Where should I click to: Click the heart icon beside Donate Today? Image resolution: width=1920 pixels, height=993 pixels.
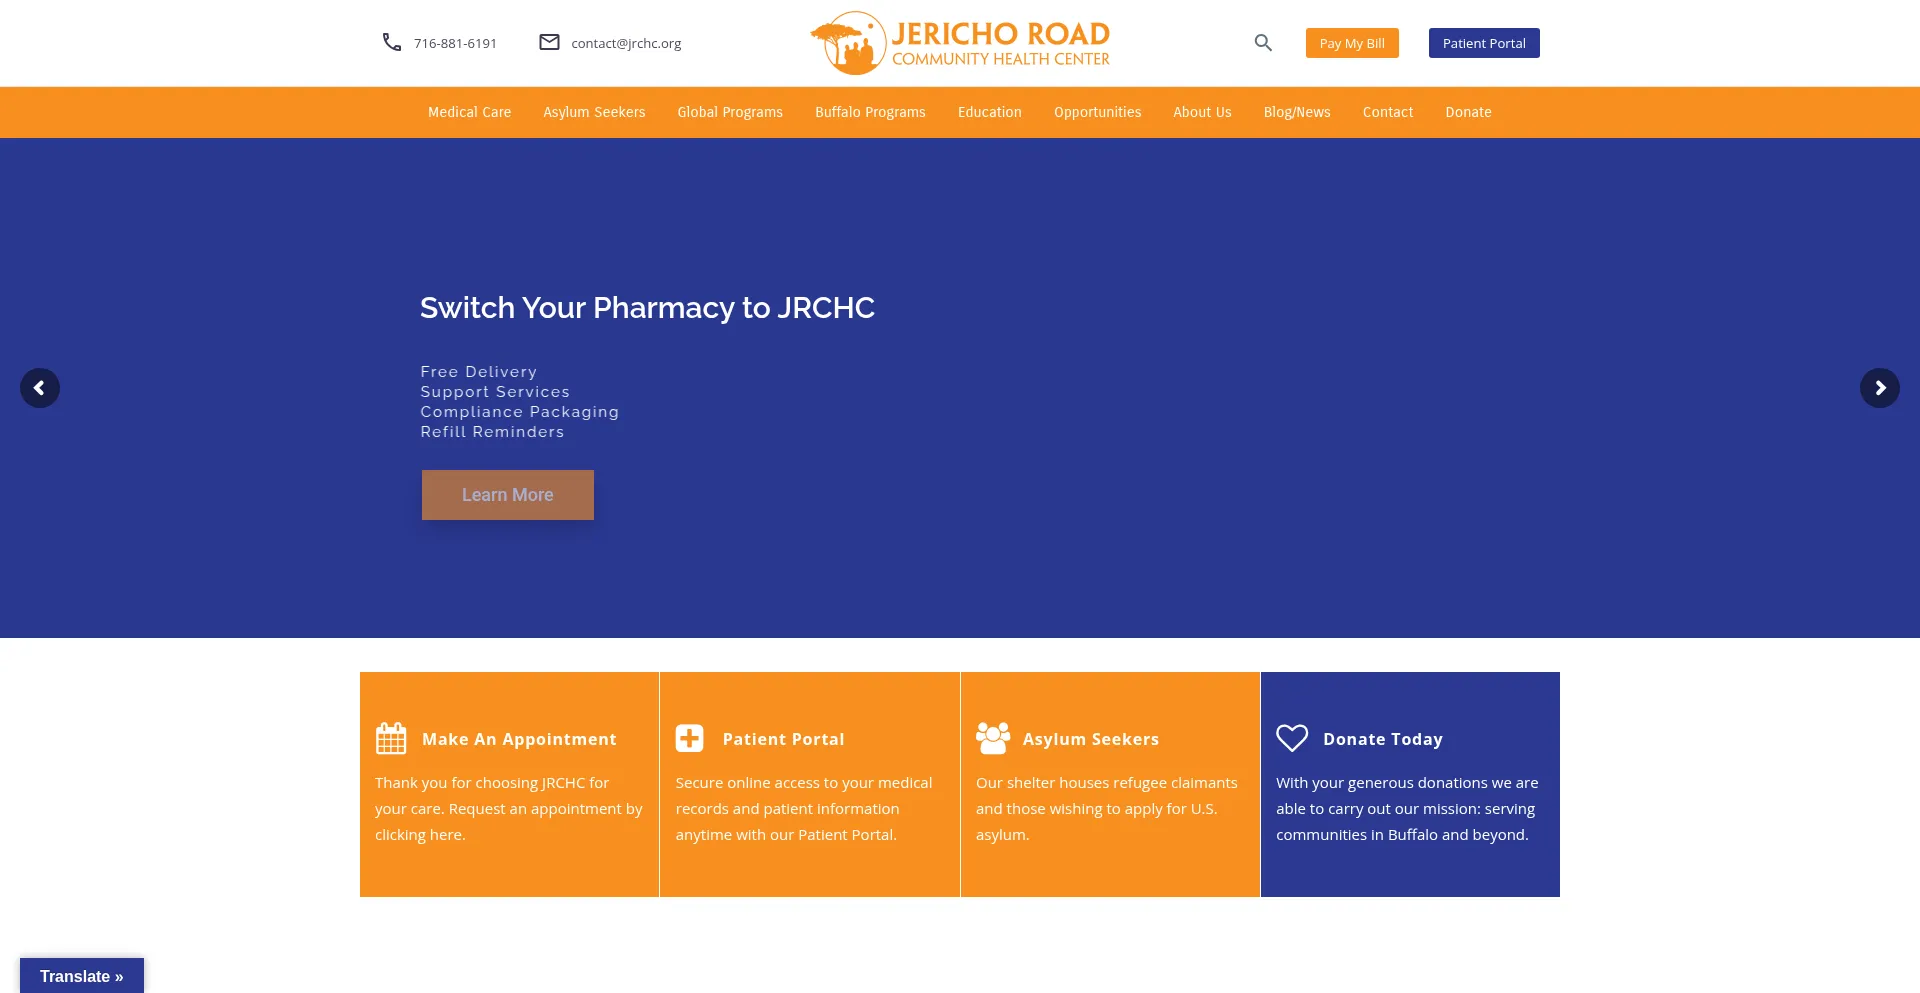point(1292,739)
